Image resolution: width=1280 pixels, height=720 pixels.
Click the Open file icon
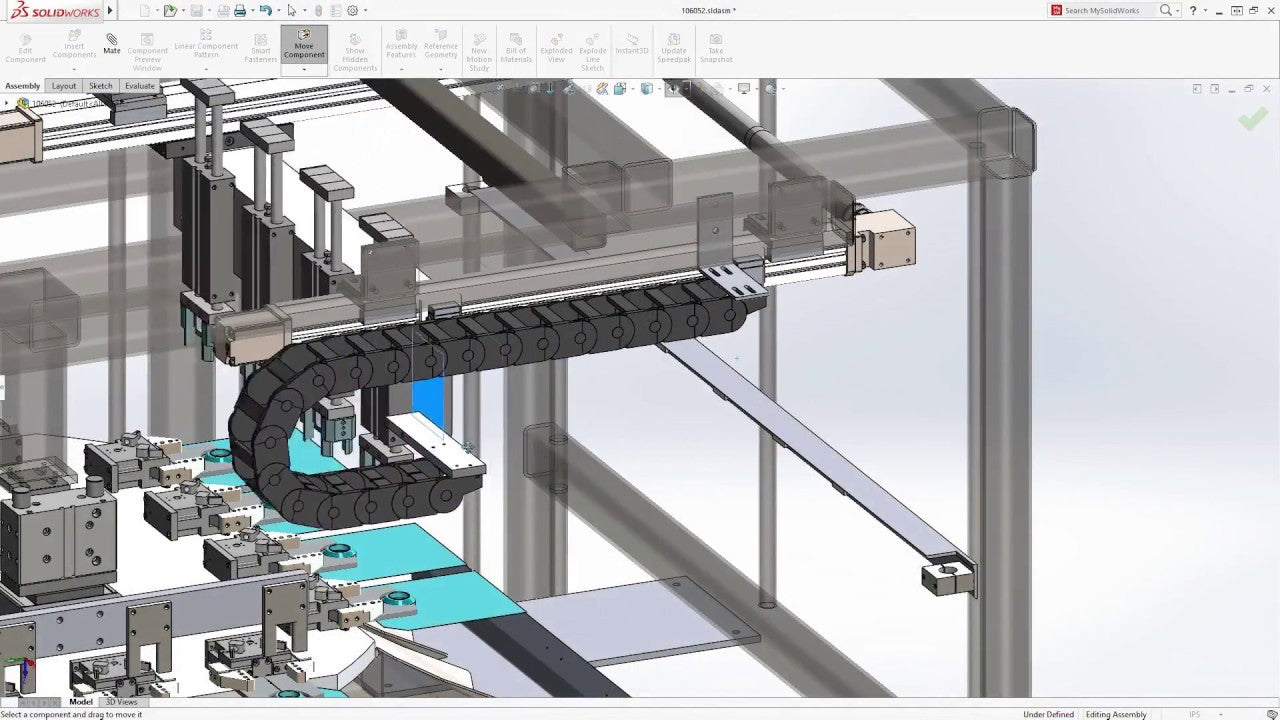coord(170,10)
